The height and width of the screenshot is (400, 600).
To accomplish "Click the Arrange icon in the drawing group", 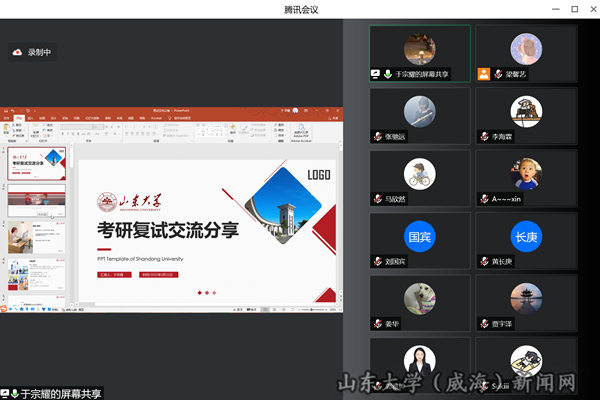I will pyautogui.click(x=233, y=129).
